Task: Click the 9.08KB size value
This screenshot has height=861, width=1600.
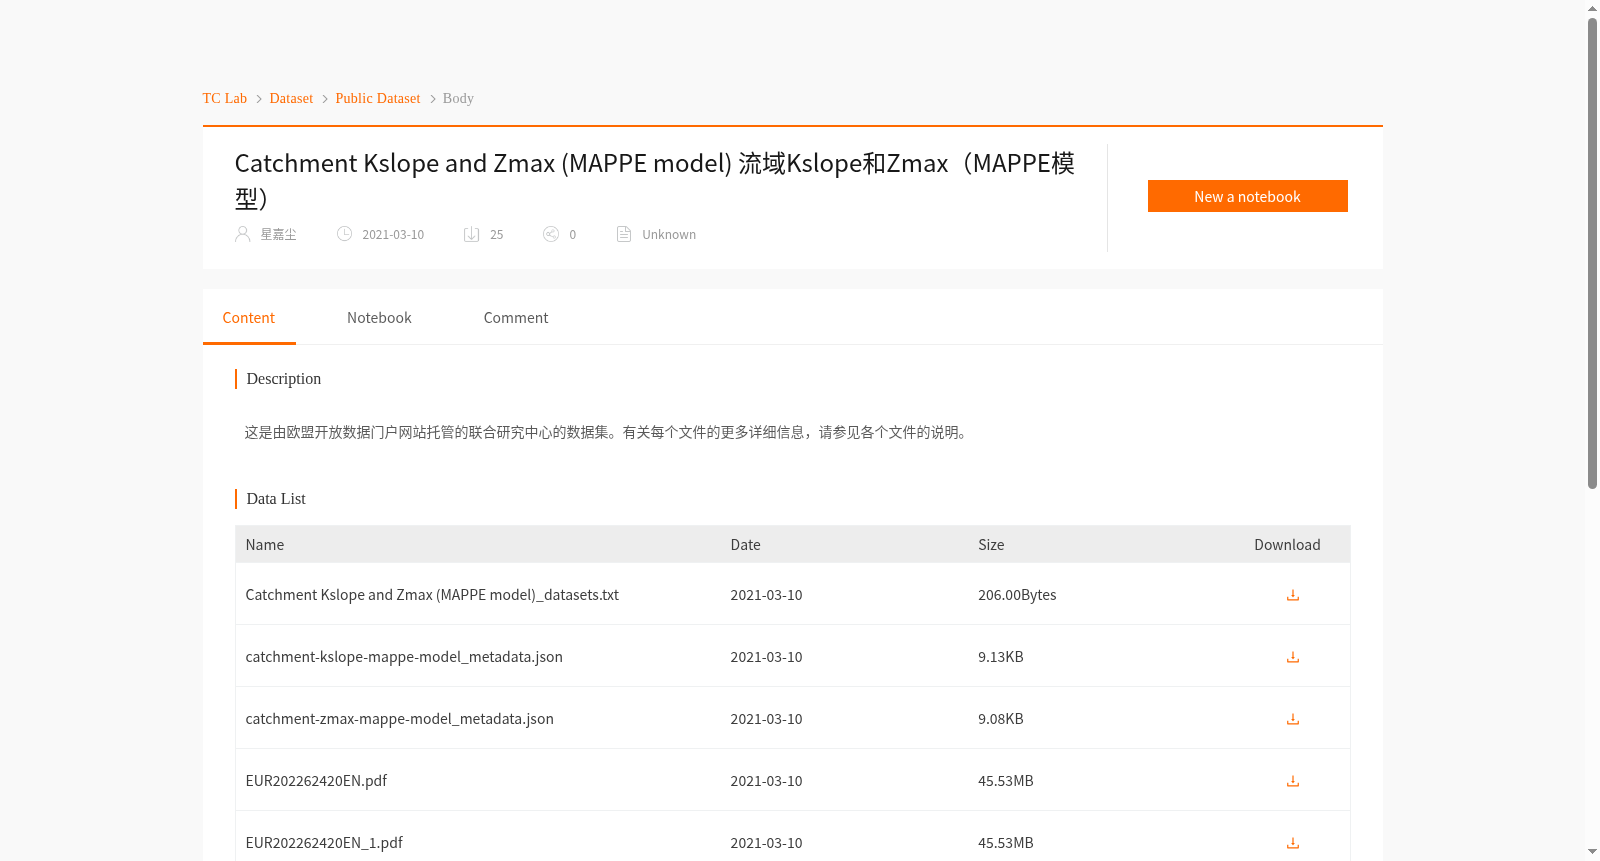Action: tap(1001, 719)
